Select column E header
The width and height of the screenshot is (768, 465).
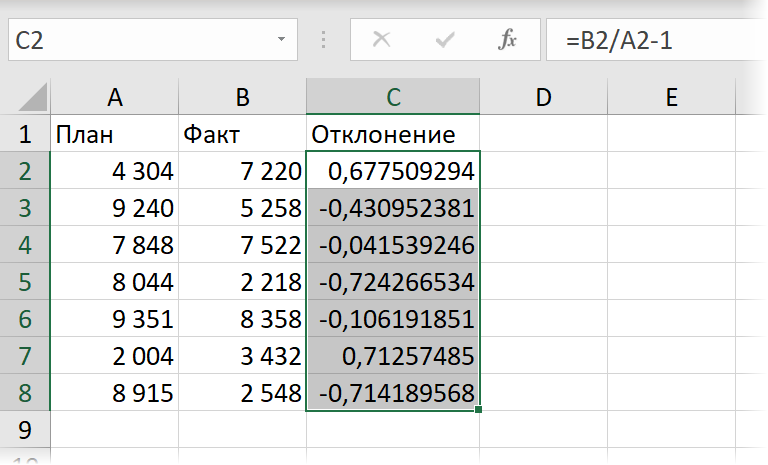(671, 97)
